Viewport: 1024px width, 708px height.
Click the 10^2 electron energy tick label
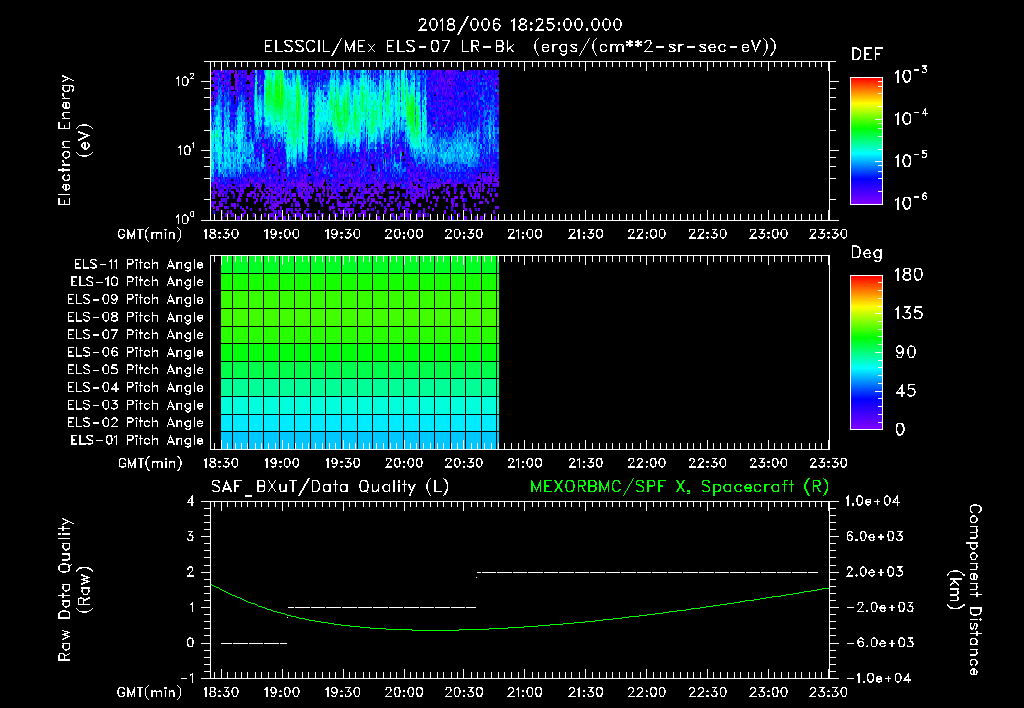(x=185, y=81)
